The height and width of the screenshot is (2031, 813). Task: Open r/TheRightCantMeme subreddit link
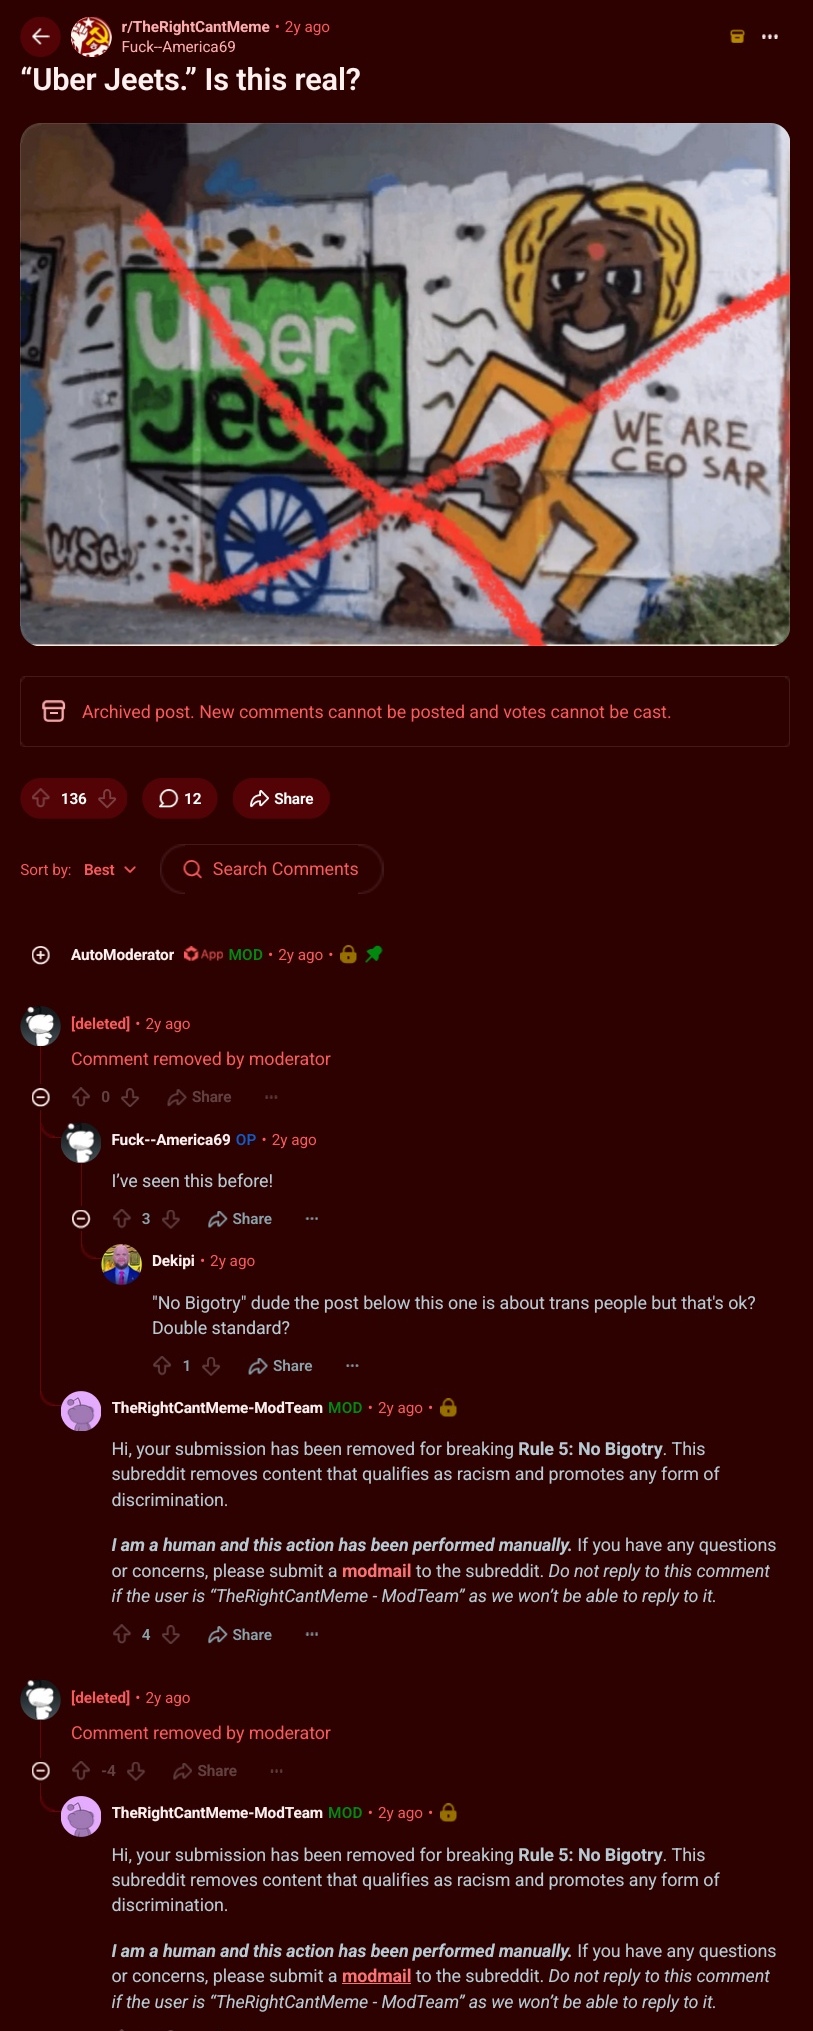[195, 27]
